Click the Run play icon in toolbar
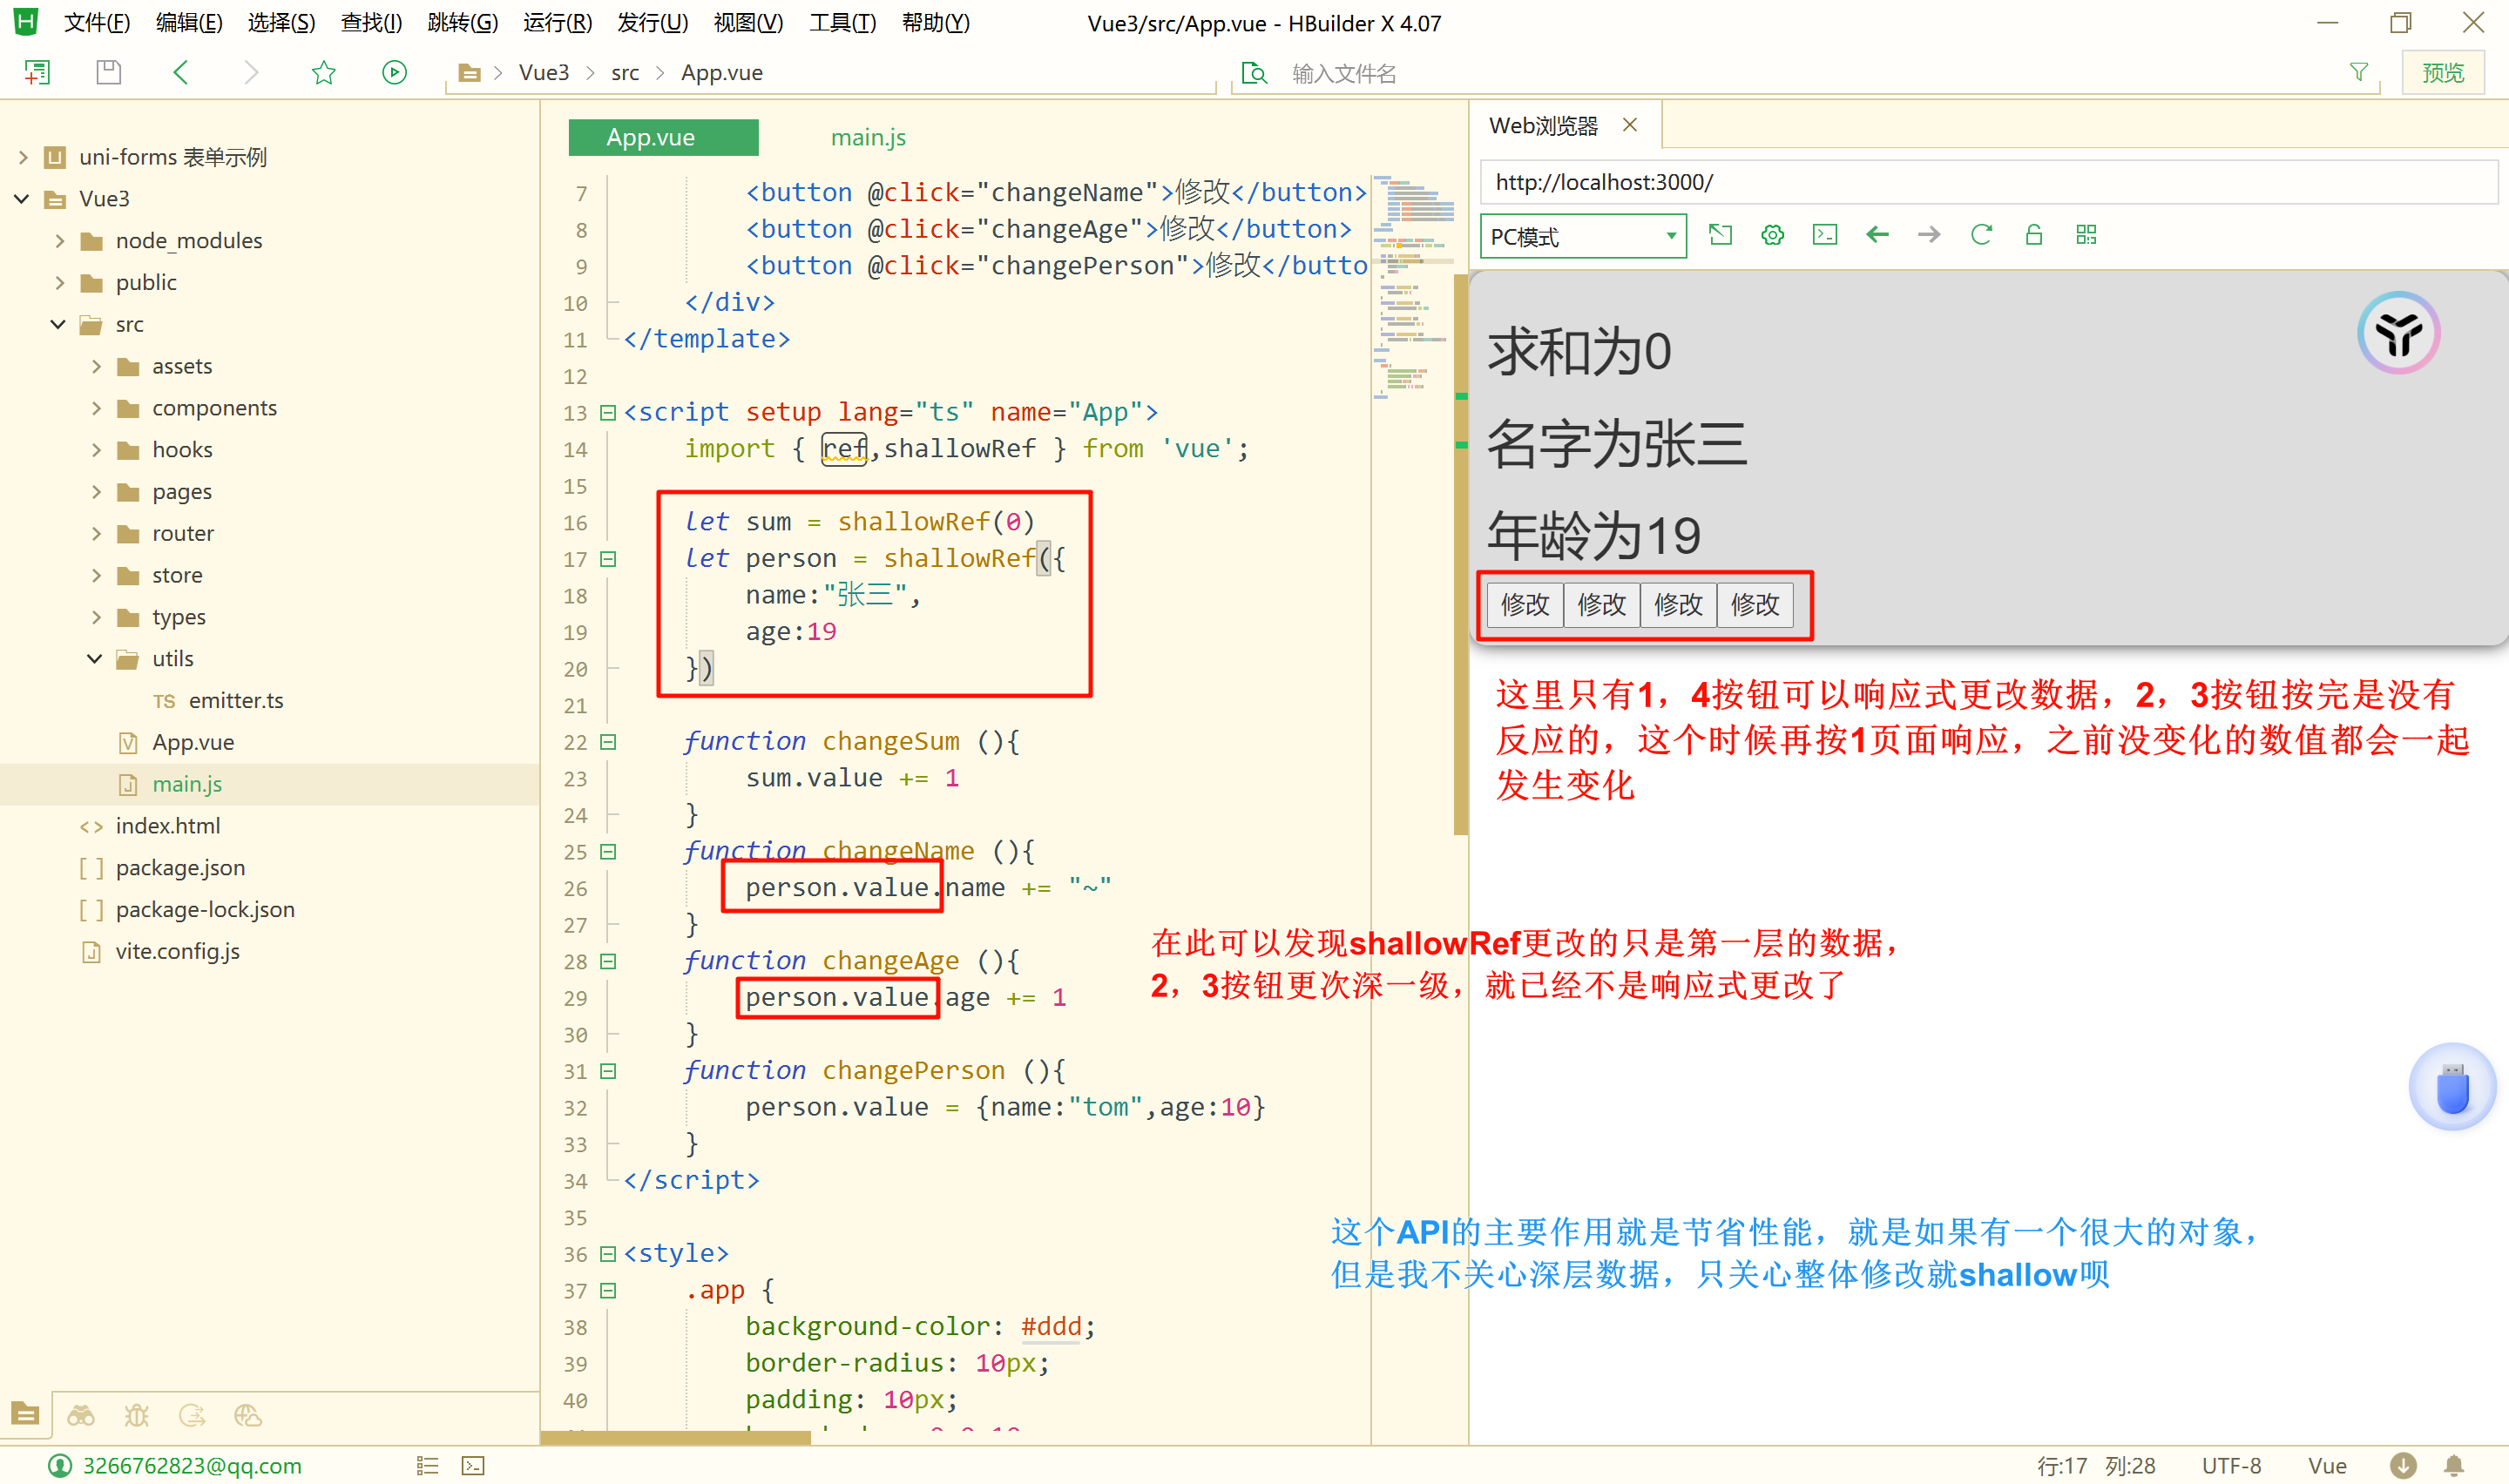This screenshot has width=2509, height=1484. (x=394, y=72)
